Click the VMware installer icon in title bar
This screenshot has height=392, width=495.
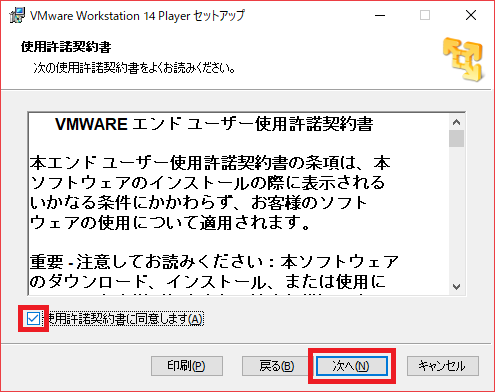(17, 15)
